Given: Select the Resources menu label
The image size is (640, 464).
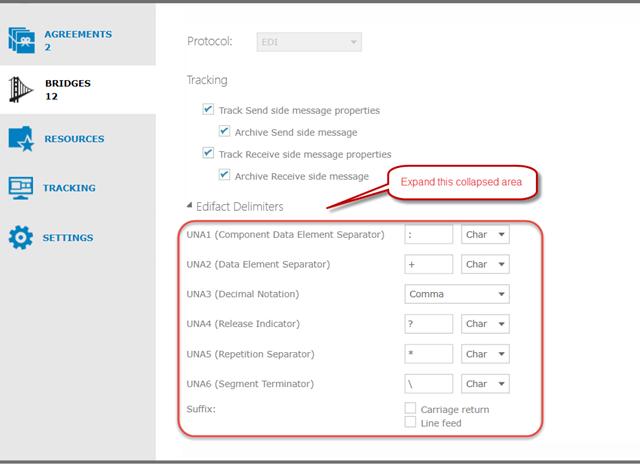Looking at the screenshot, I should (74, 139).
